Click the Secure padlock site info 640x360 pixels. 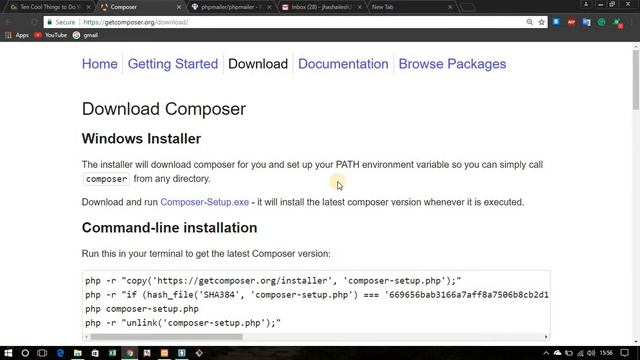[61, 22]
